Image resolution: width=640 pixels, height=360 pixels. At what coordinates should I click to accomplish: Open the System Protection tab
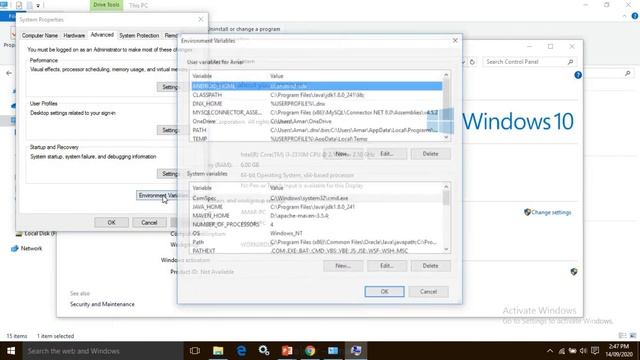pos(139,36)
